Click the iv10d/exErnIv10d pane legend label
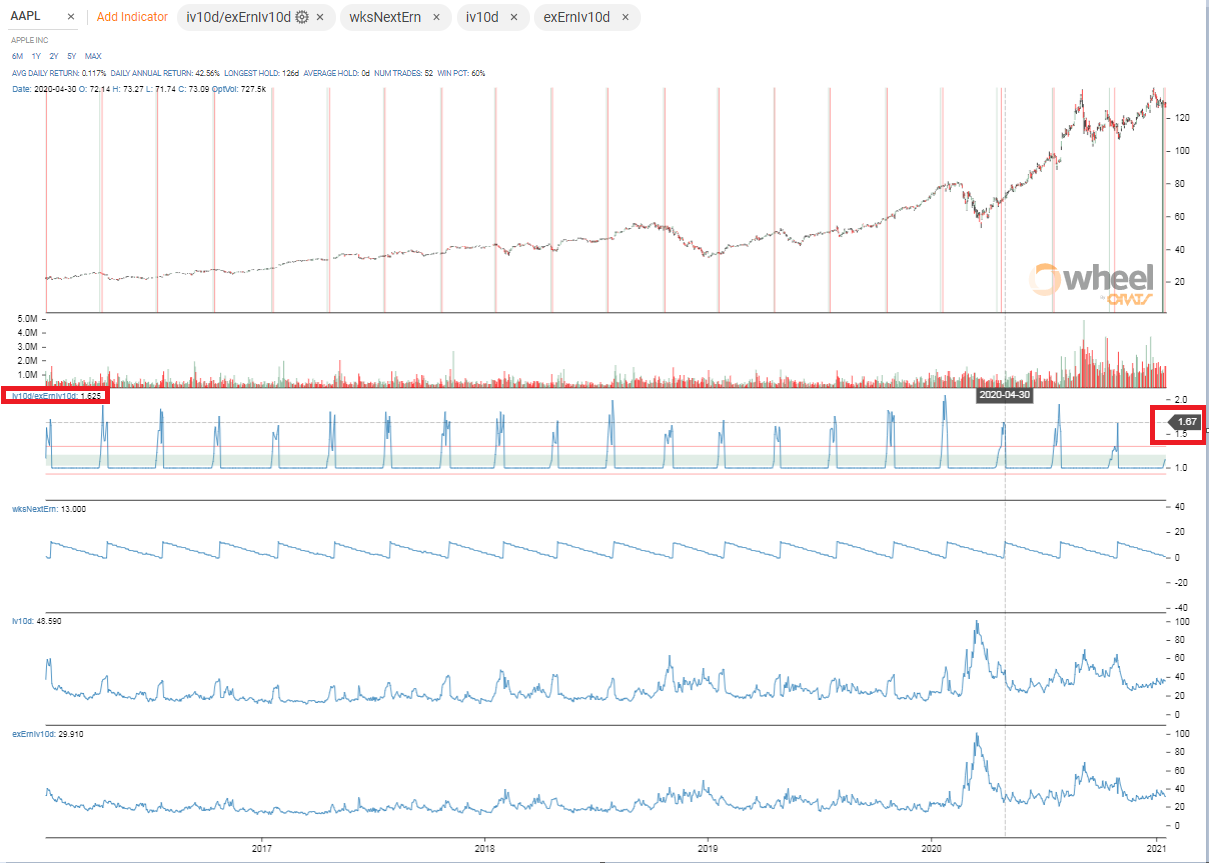 point(56,396)
